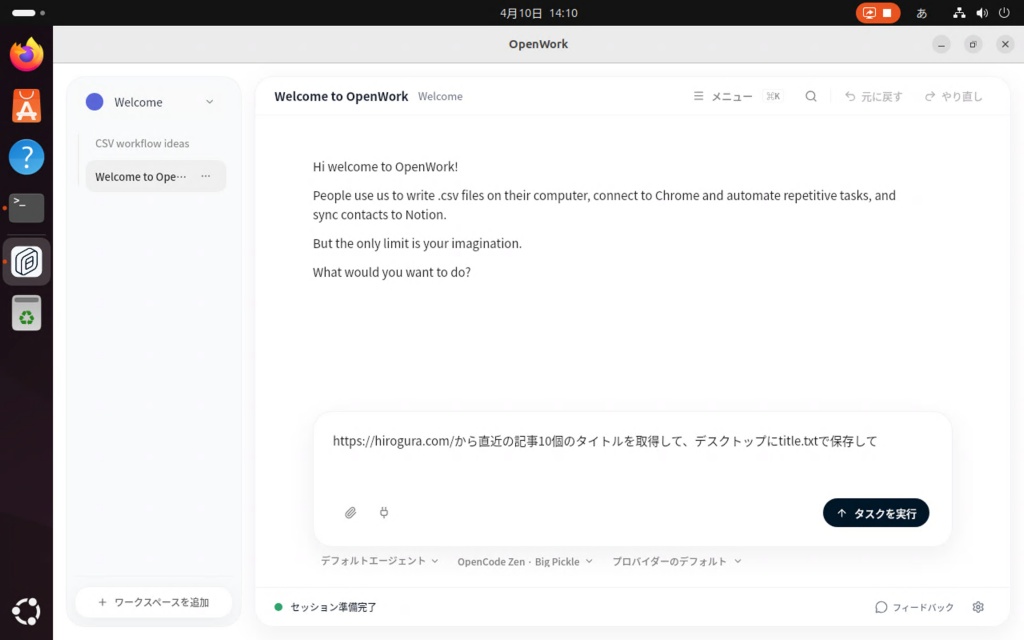Open the メニュー command menu
1024x640 pixels.
[x=723, y=97]
